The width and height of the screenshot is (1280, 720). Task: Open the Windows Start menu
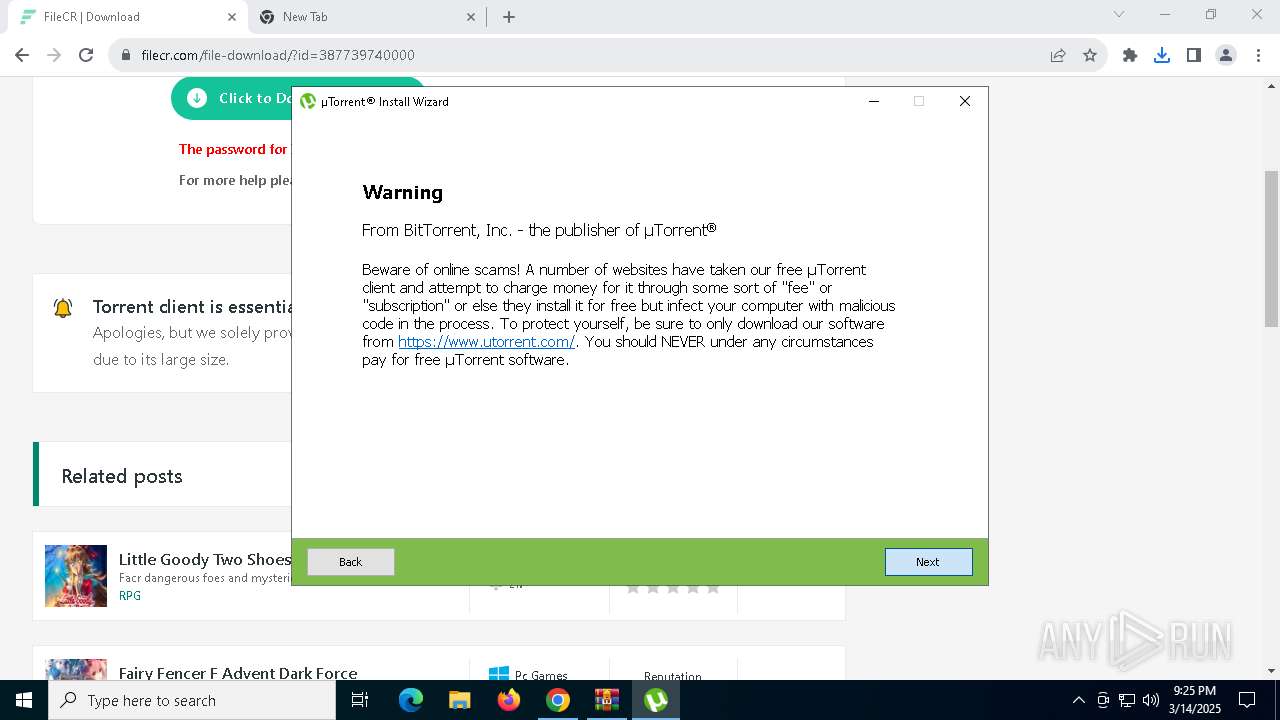tap(24, 700)
